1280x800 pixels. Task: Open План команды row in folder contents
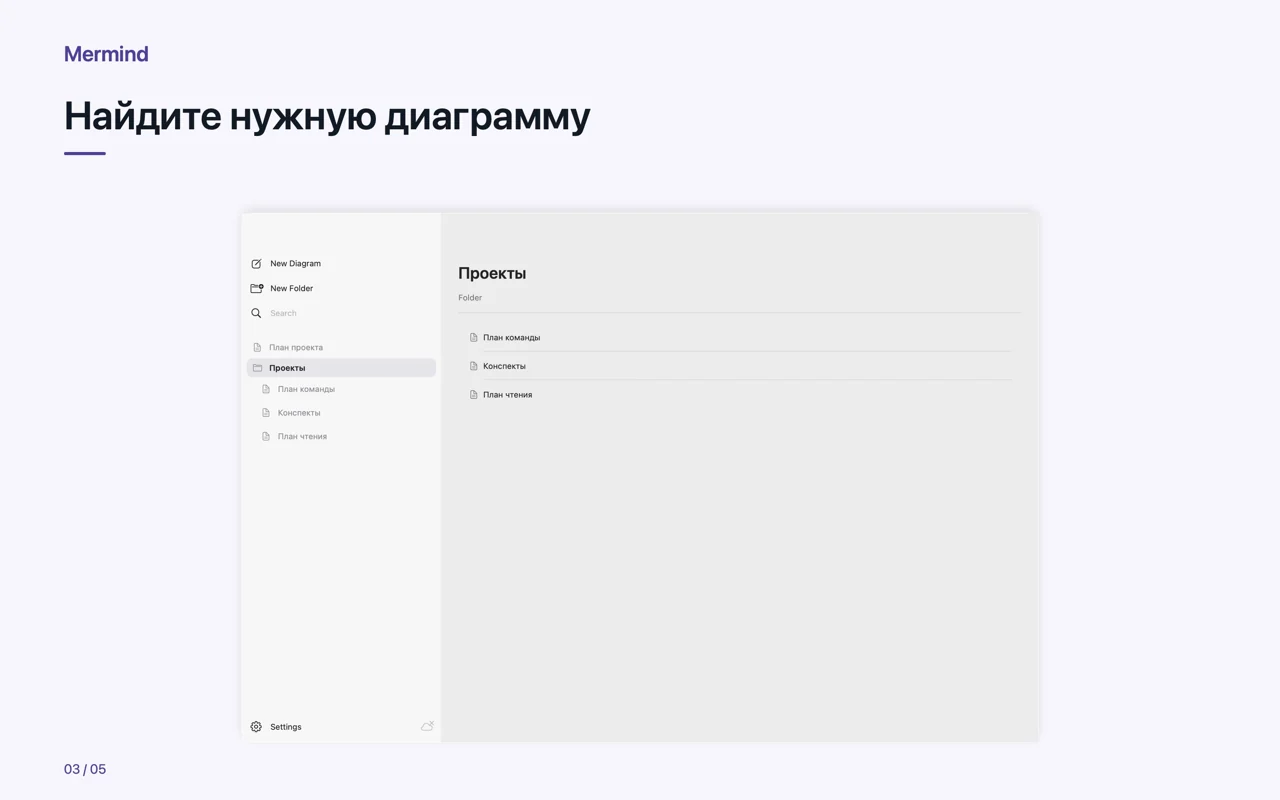click(739, 337)
